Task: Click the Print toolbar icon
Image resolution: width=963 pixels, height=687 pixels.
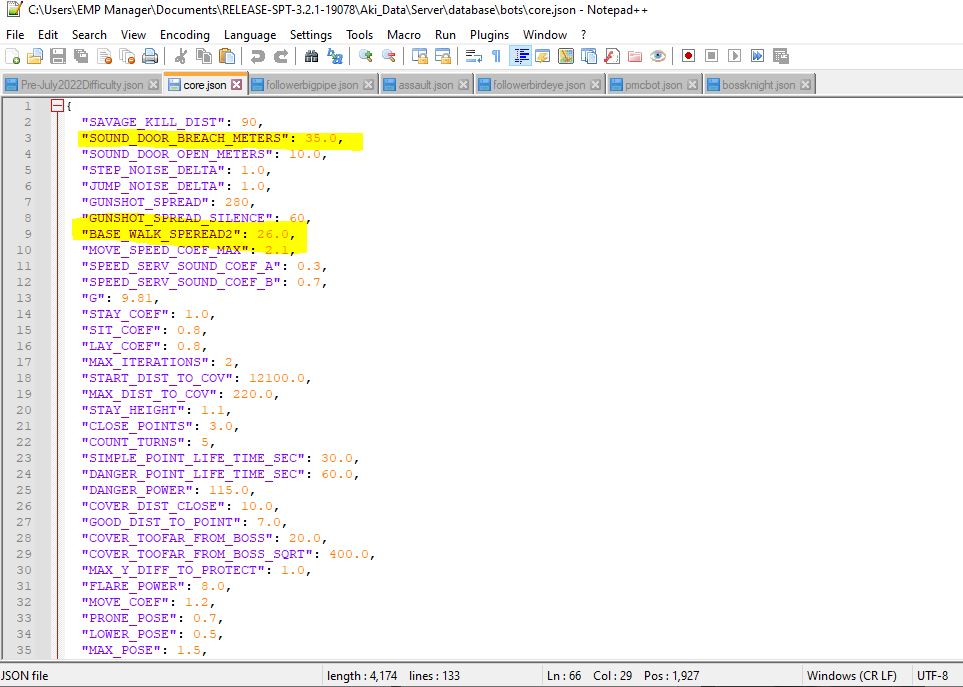Action: pyautogui.click(x=150, y=56)
